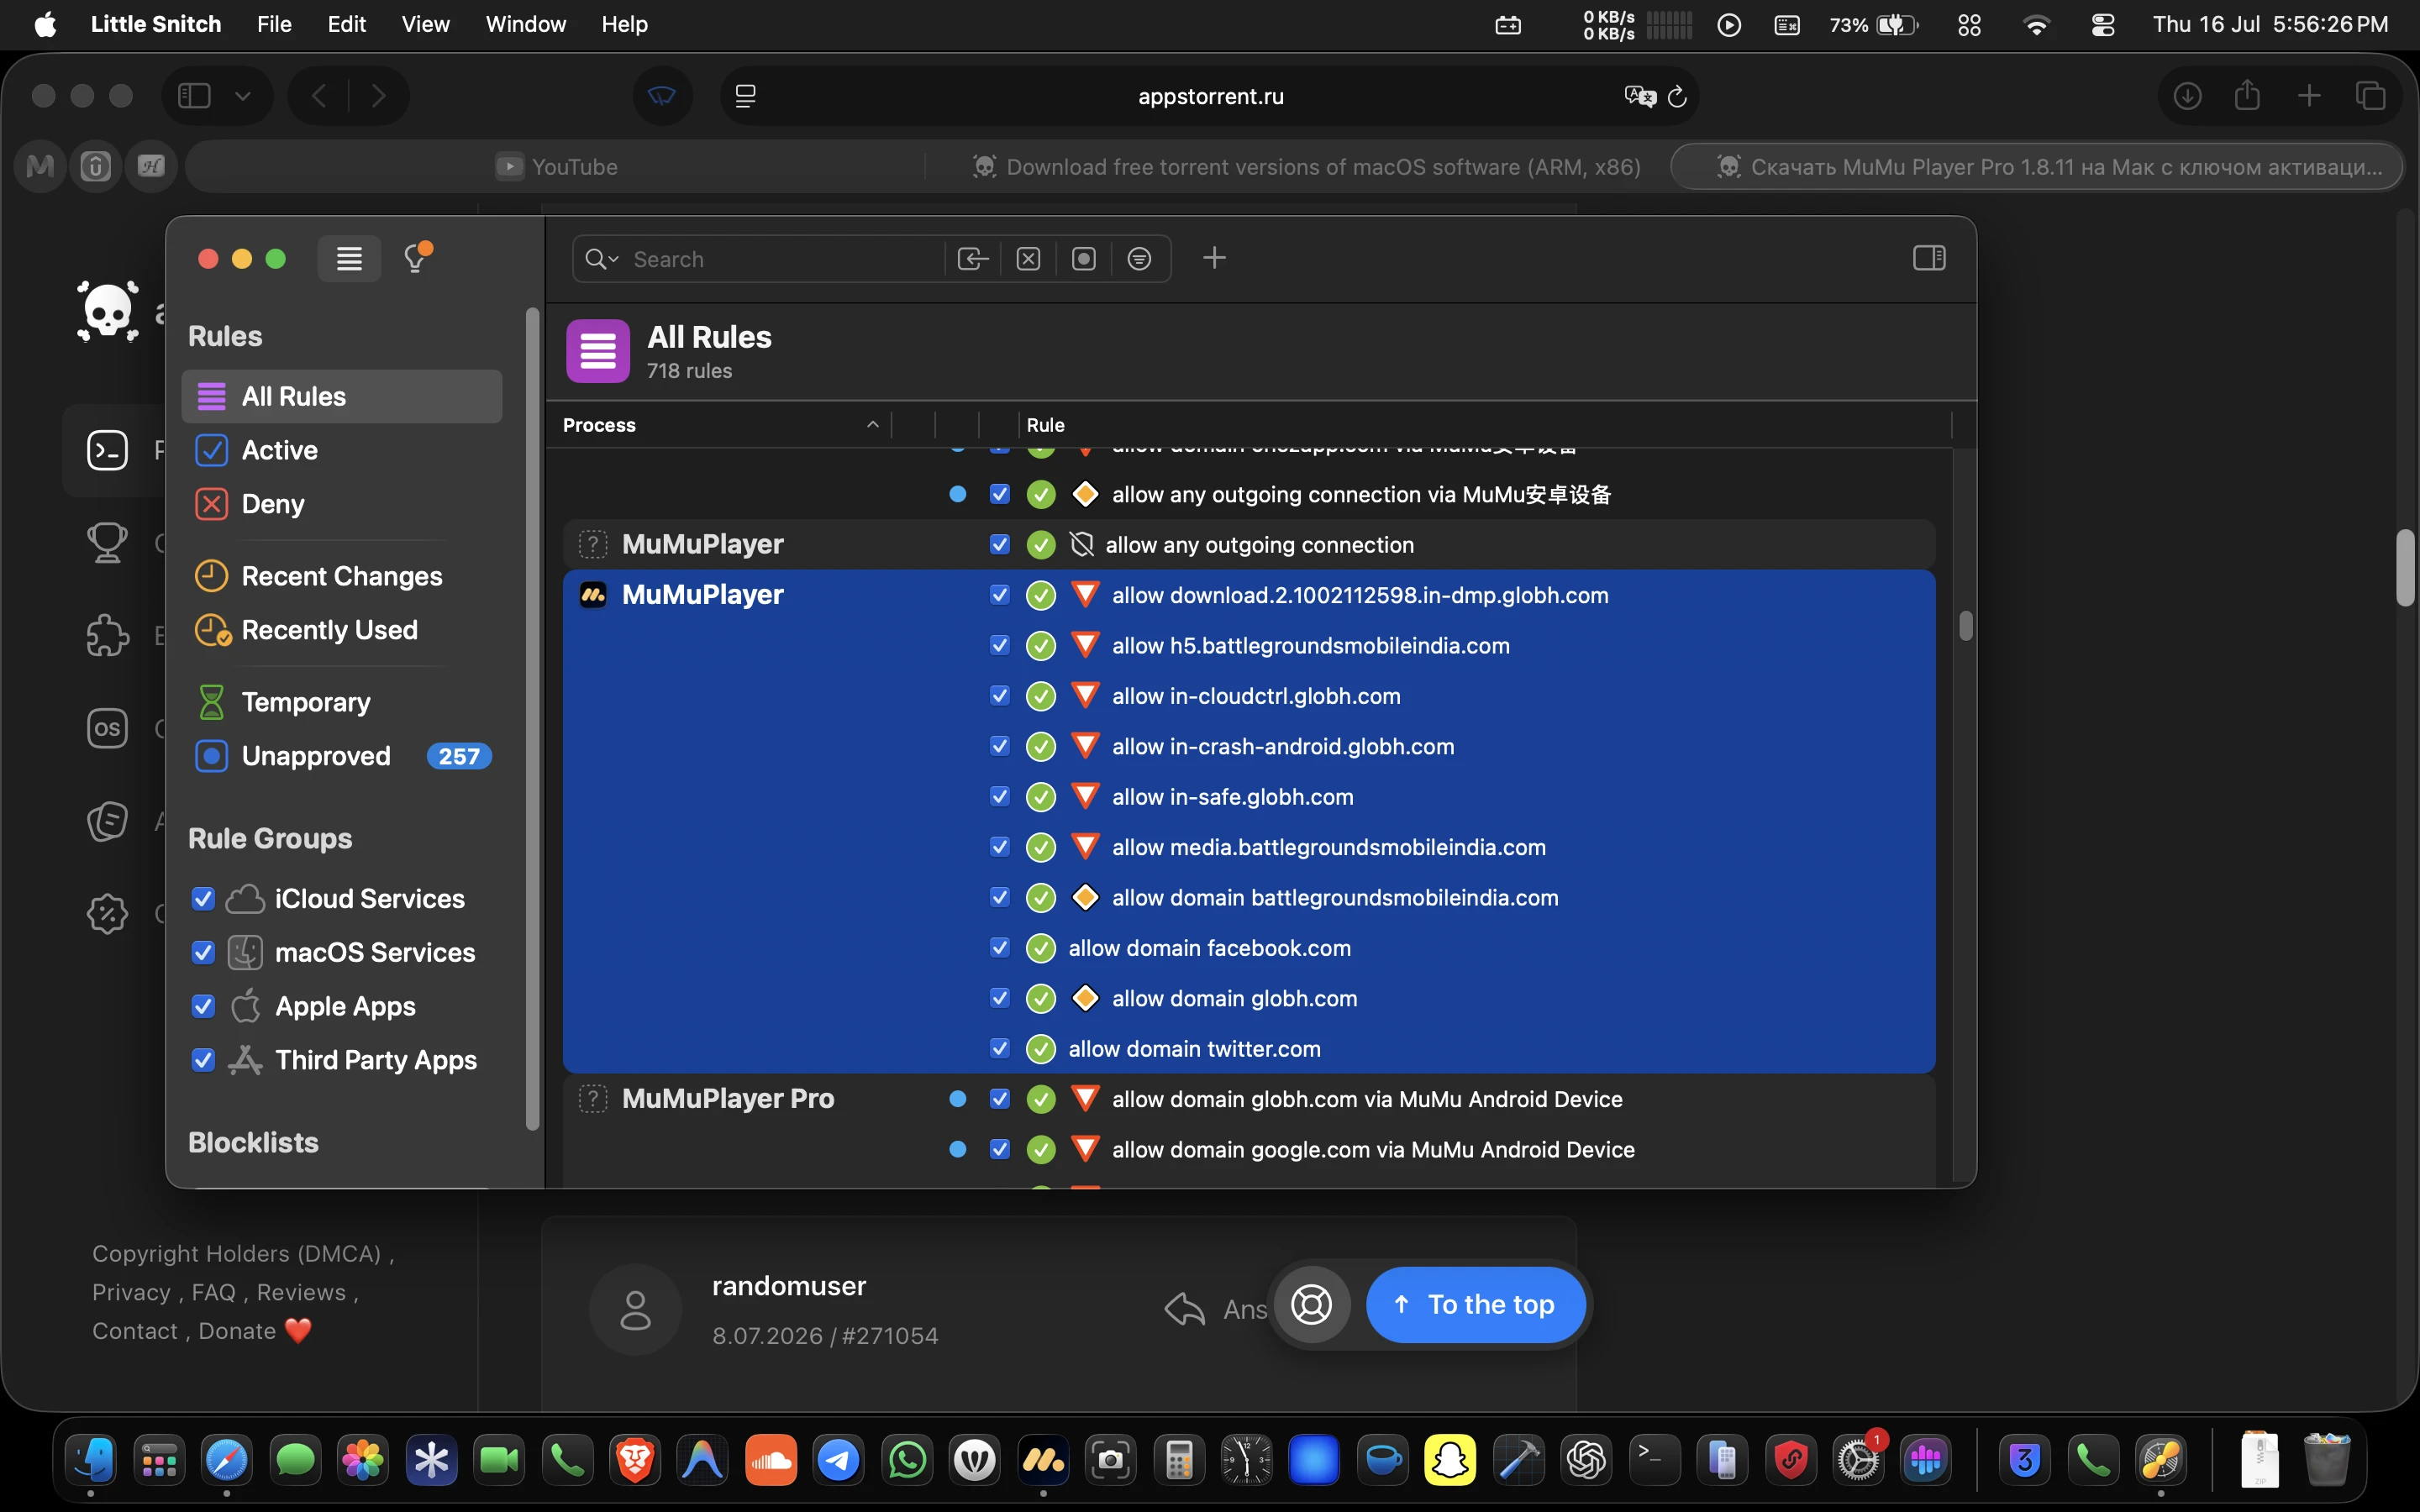2420x1512 pixels.
Task: Click orange diamond icon for globh.com domain rule
Action: [x=1085, y=998]
